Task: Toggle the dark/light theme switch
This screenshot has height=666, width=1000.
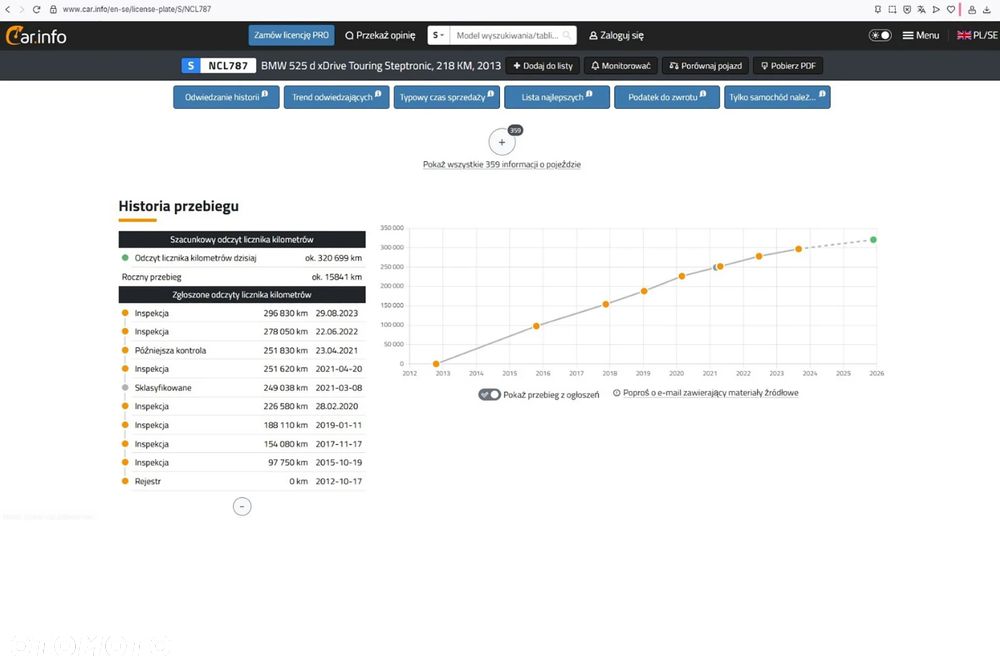Action: point(880,35)
